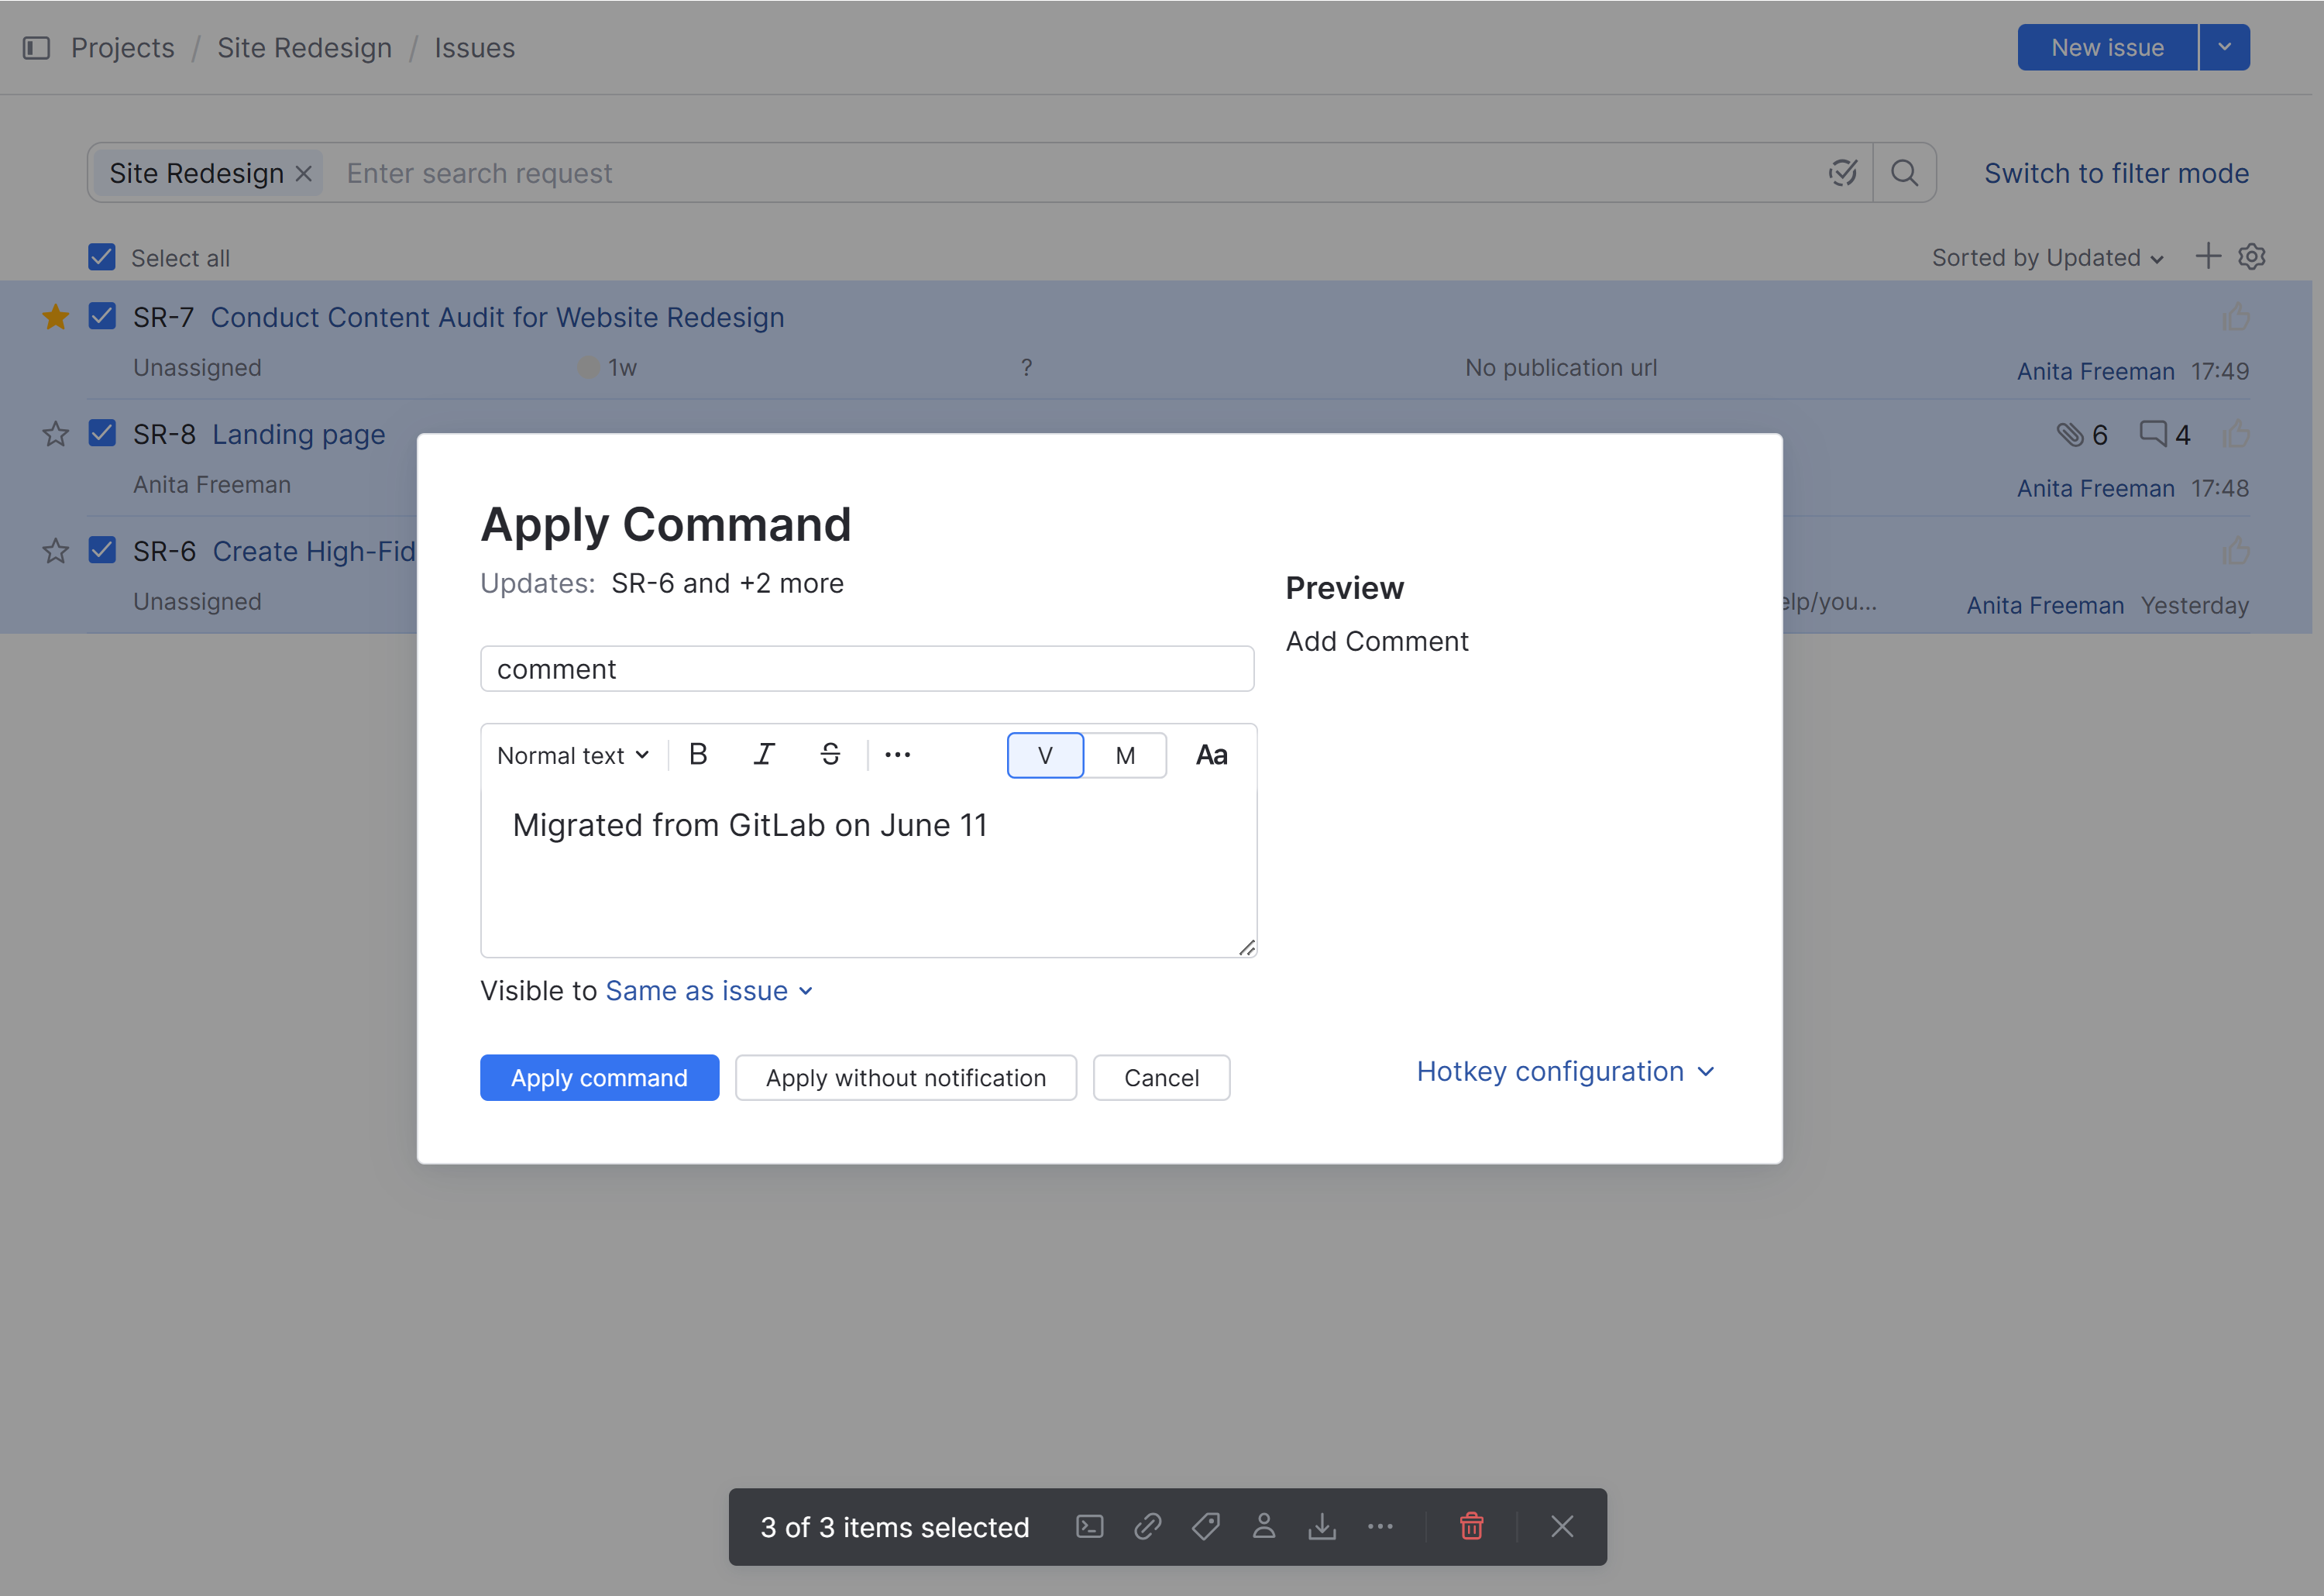Set assignee for selected issues via person icon
This screenshot has height=1596, width=2324.
tap(1264, 1527)
